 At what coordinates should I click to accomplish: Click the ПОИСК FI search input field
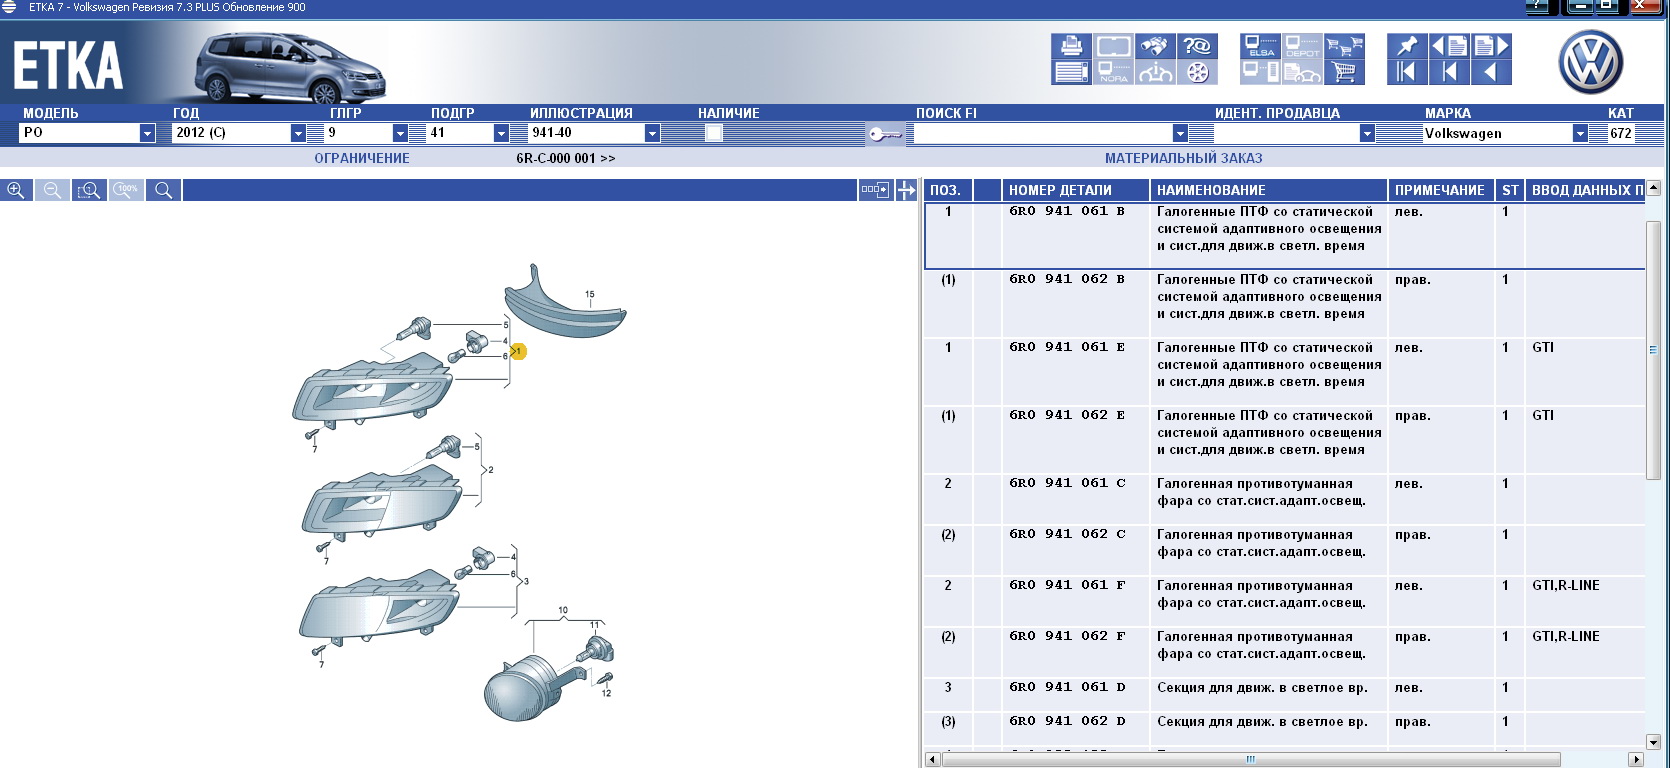click(x=1042, y=133)
